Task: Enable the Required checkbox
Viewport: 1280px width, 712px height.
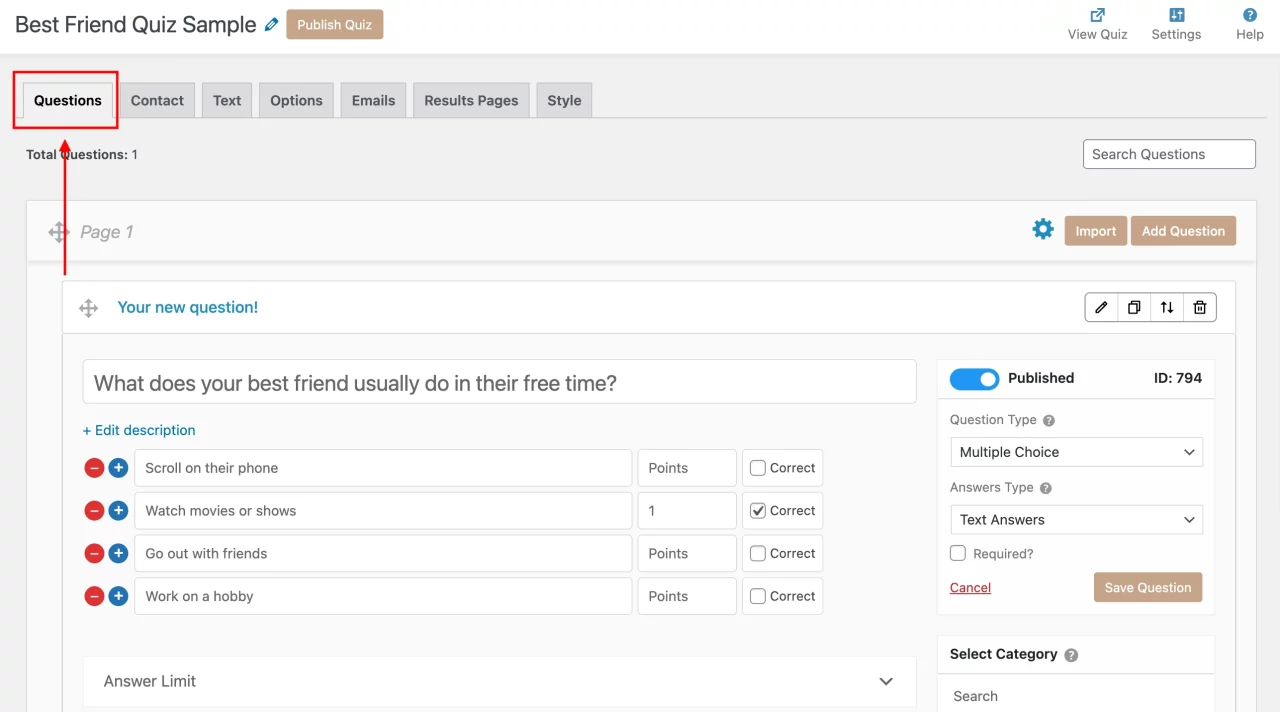Action: (x=958, y=553)
